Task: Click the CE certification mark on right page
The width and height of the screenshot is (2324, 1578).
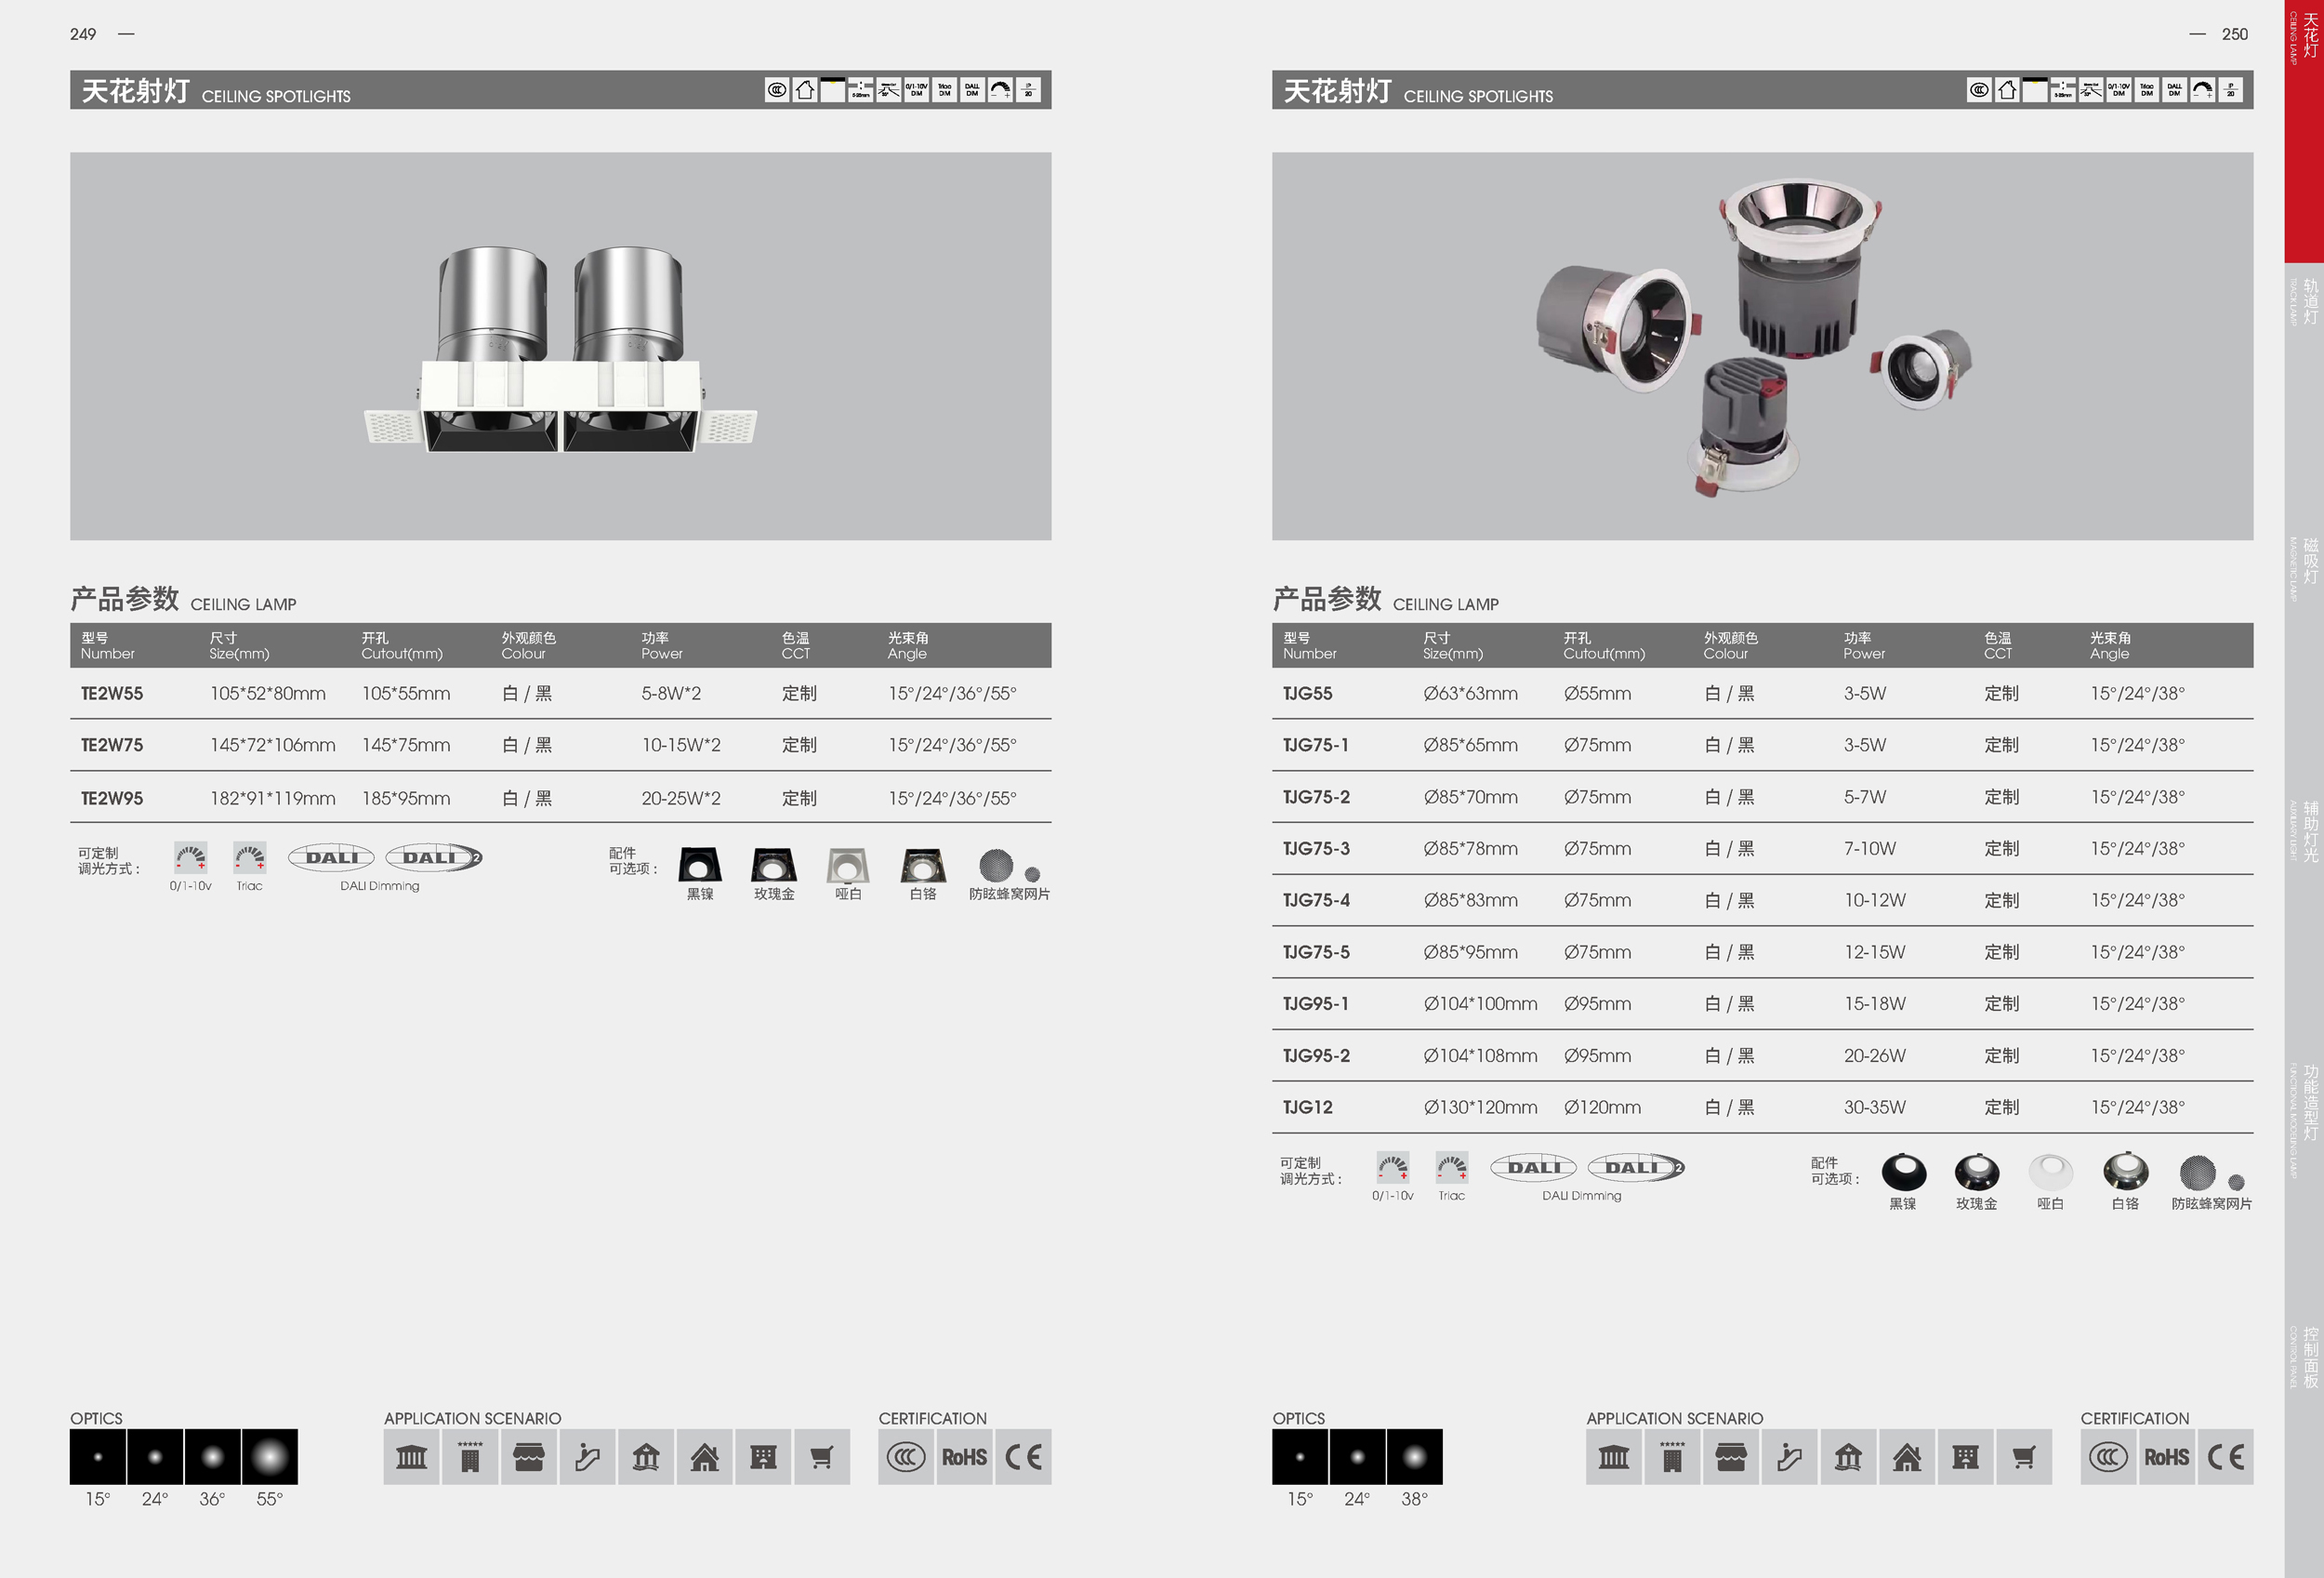Action: click(2225, 1457)
